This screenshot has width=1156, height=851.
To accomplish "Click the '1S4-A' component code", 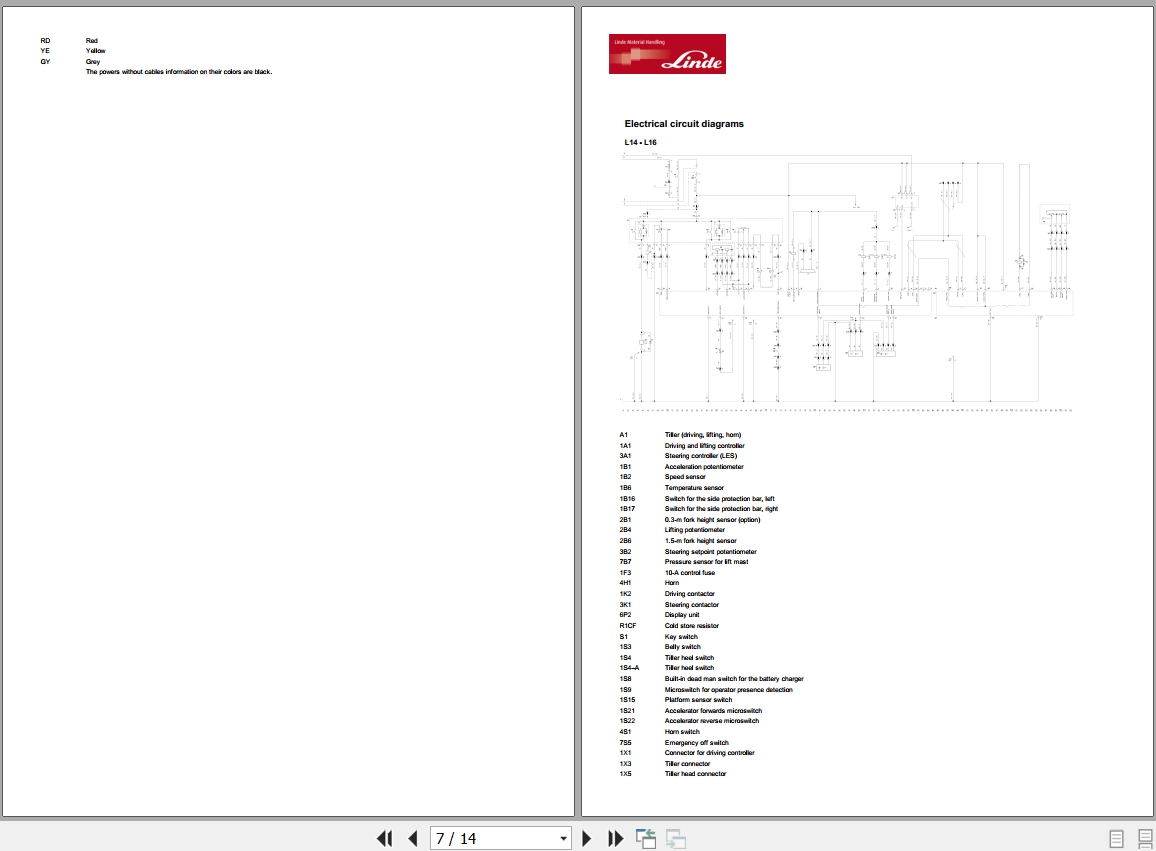I will pos(629,667).
